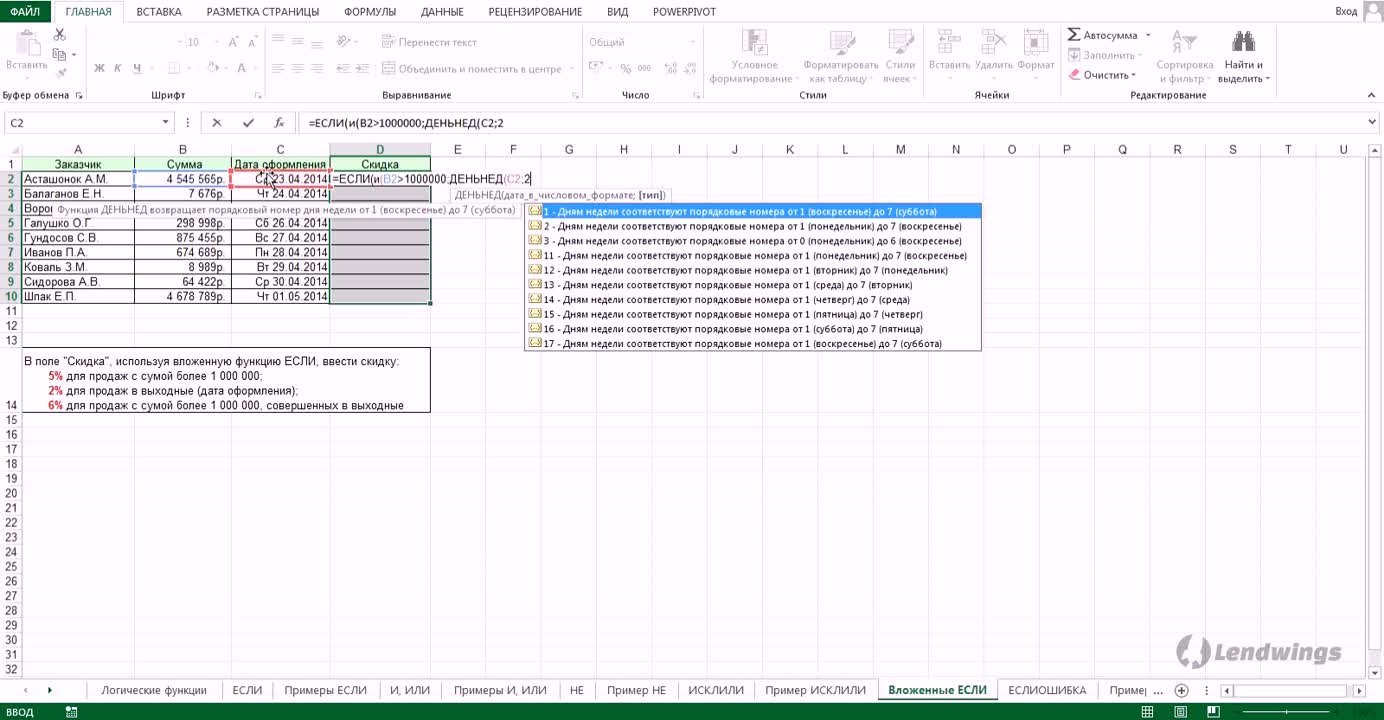Open the Логические функции sheet tab
Viewport: 1384px width, 720px height.
[x=154, y=690]
